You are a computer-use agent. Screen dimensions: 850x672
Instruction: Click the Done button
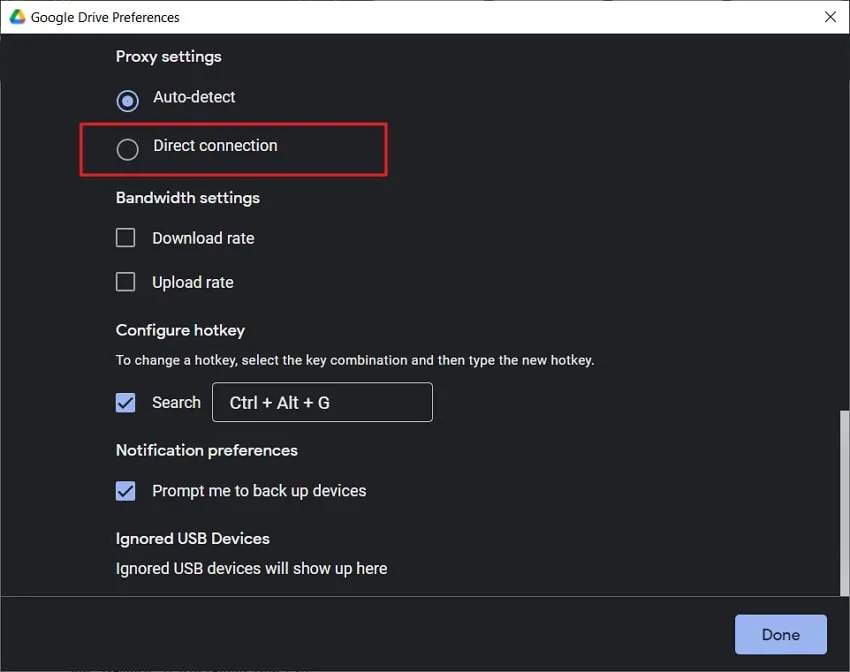tap(780, 634)
